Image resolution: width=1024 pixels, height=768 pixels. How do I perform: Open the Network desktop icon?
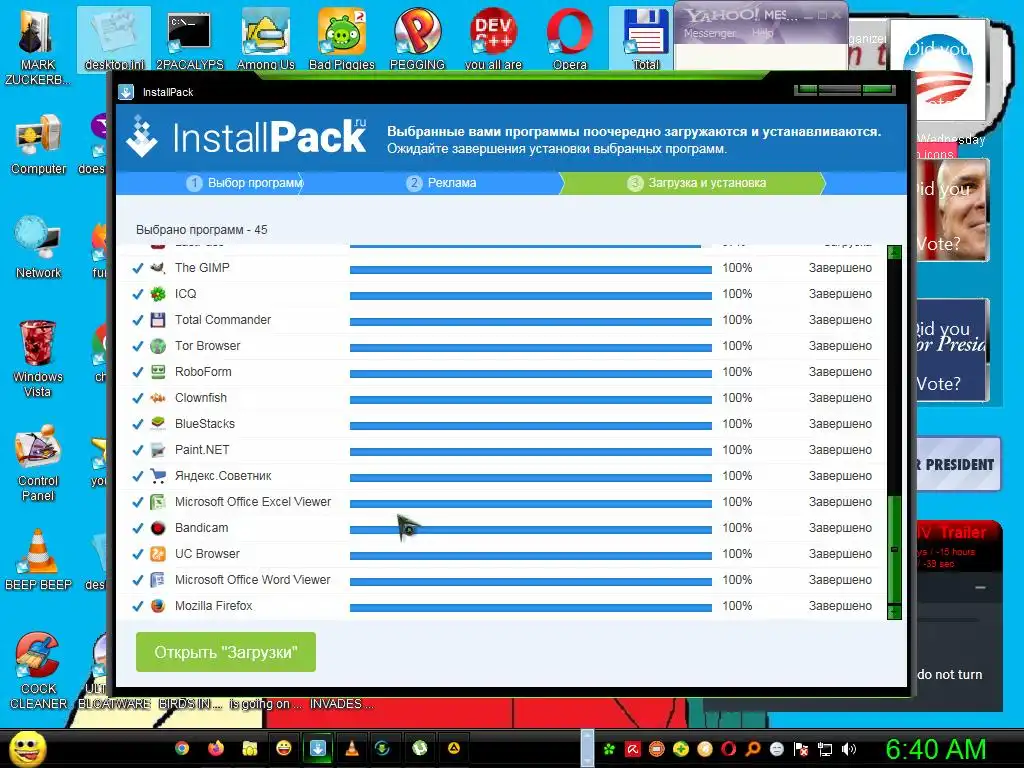click(x=38, y=248)
